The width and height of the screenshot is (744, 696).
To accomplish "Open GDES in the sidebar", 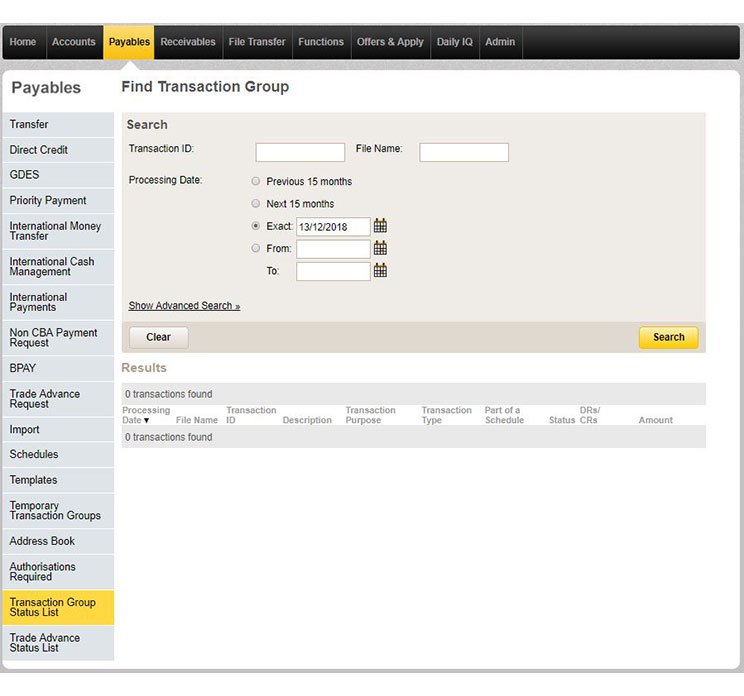I will click(x=58, y=175).
